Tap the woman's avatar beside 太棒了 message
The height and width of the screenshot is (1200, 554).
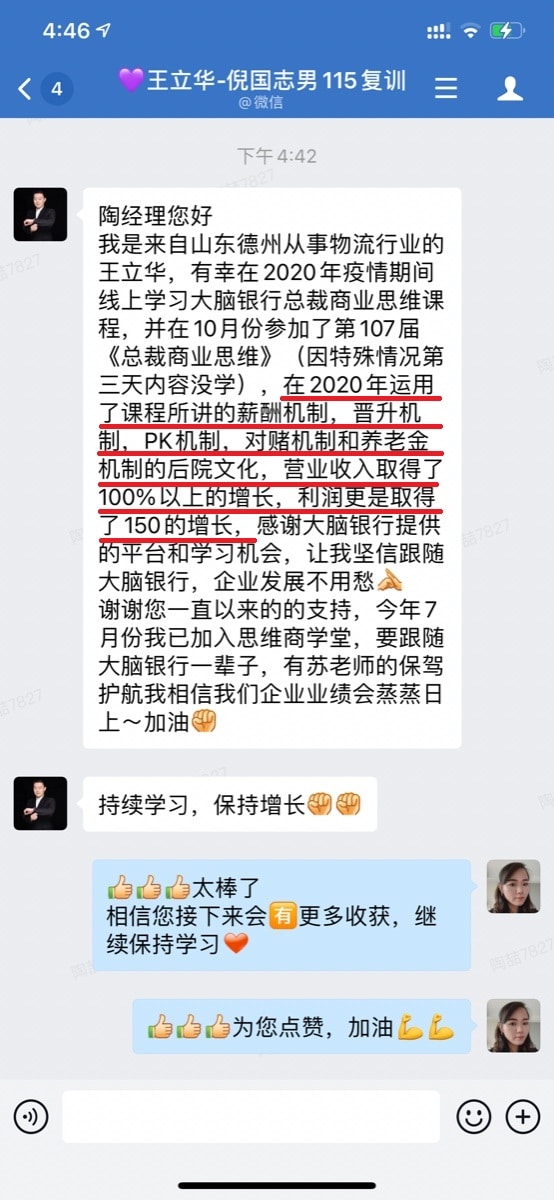[513, 886]
